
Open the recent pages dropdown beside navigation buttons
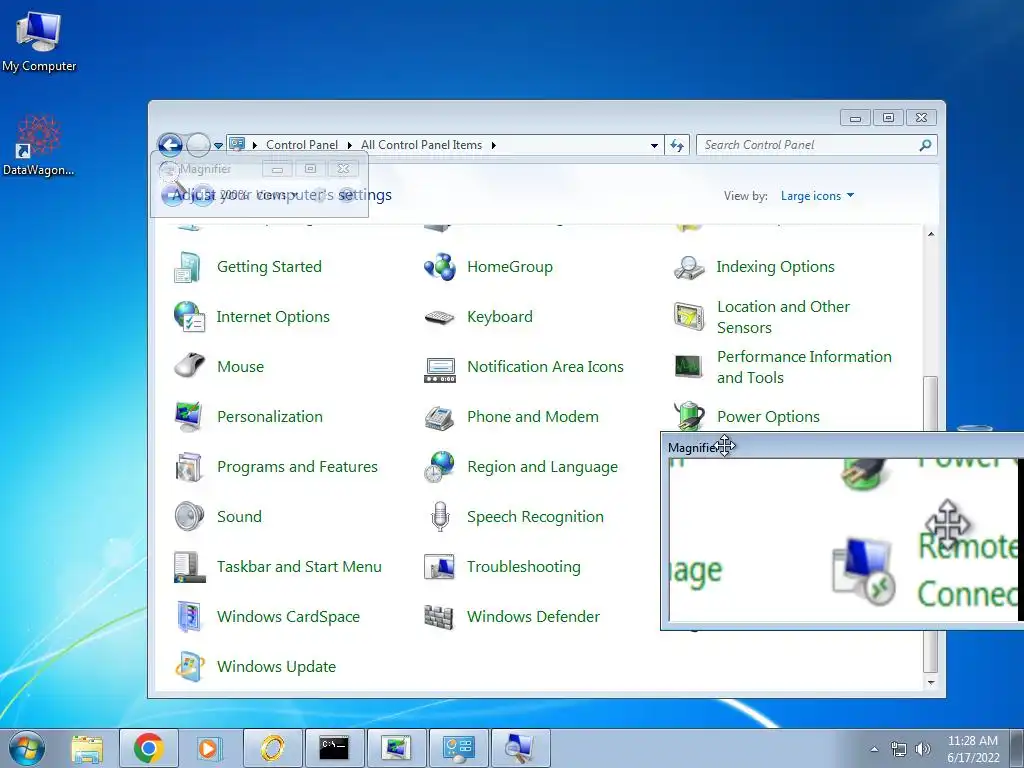coord(219,146)
